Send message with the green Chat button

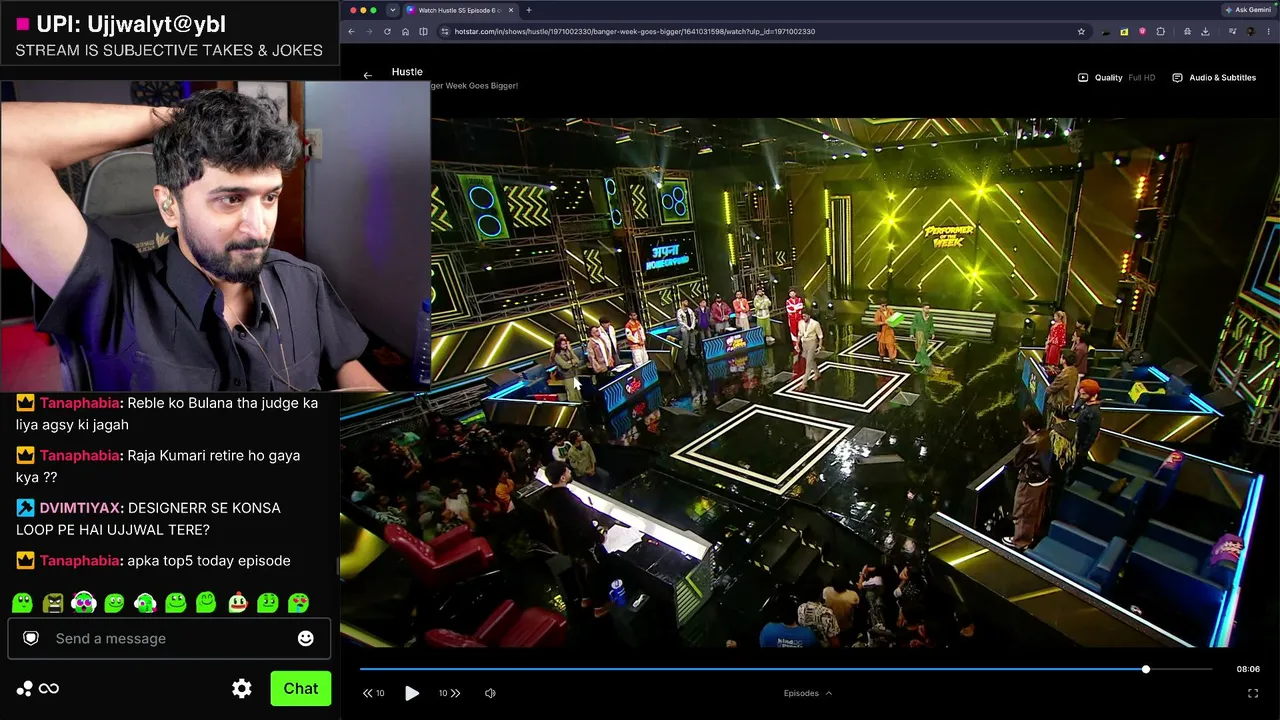point(300,688)
